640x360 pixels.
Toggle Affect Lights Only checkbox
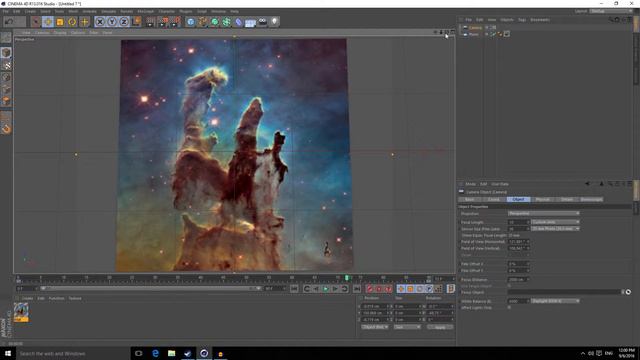tap(509, 307)
